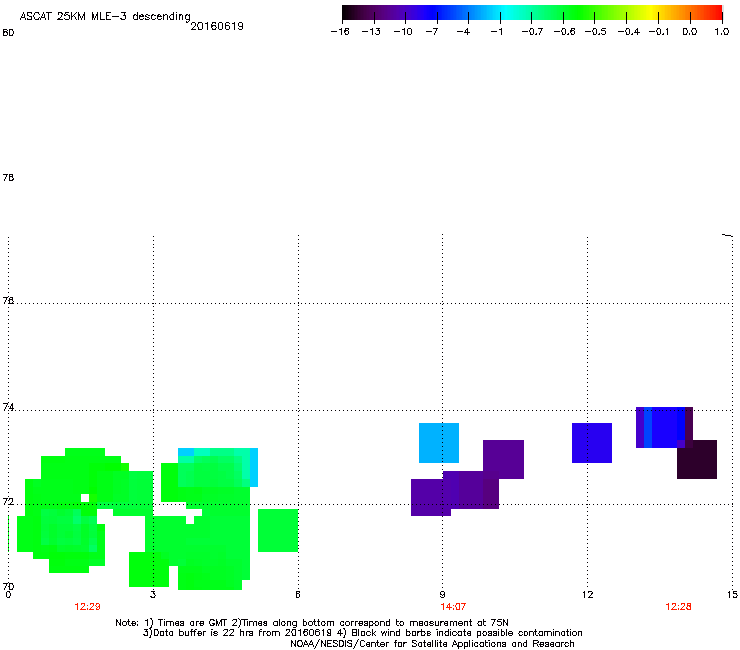Image resolution: width=740 pixels, height=650 pixels.
Task: Click the color scale label 1.0
Action: pos(722,32)
